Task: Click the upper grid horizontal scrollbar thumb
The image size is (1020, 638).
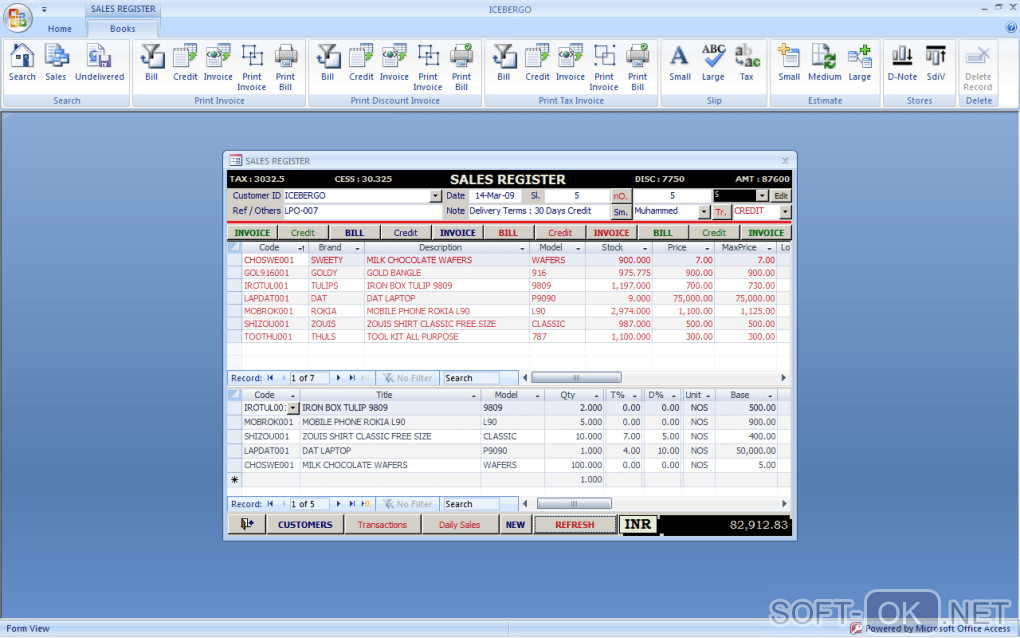Action: pos(576,378)
